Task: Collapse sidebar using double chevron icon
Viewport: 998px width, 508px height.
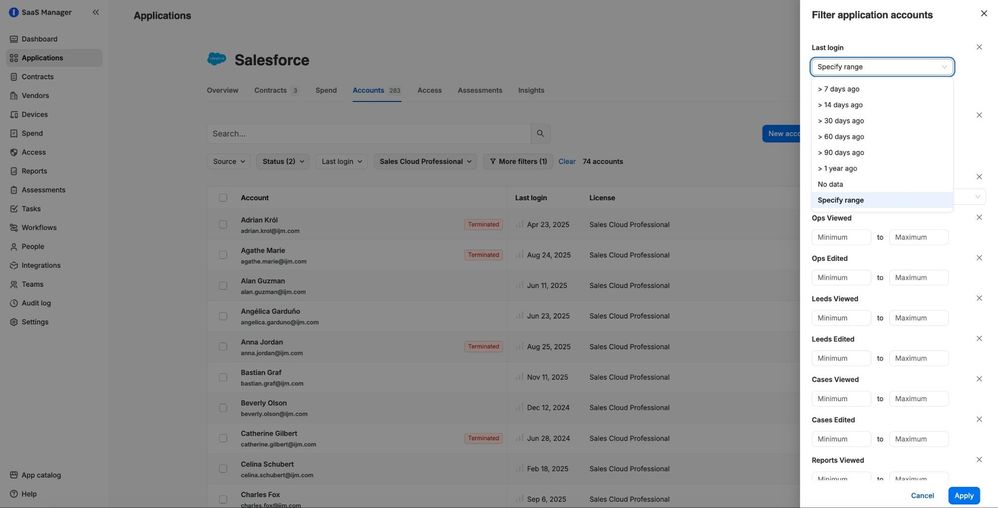Action: (96, 12)
